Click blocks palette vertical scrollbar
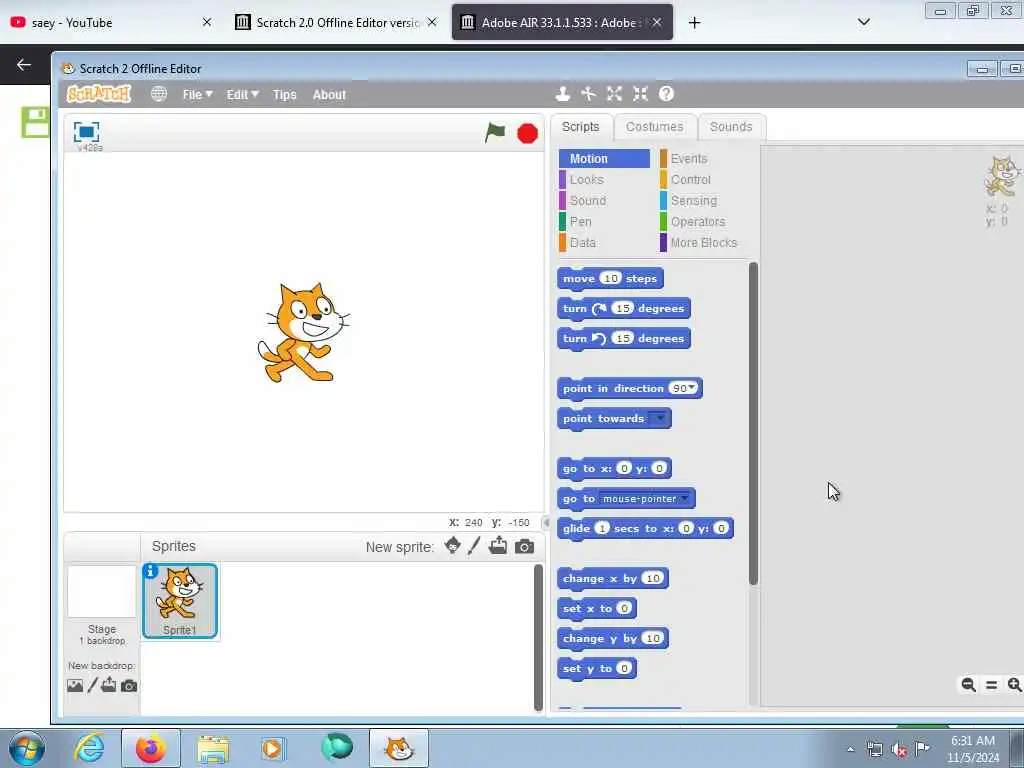Viewport: 1024px width, 768px height. [753, 423]
